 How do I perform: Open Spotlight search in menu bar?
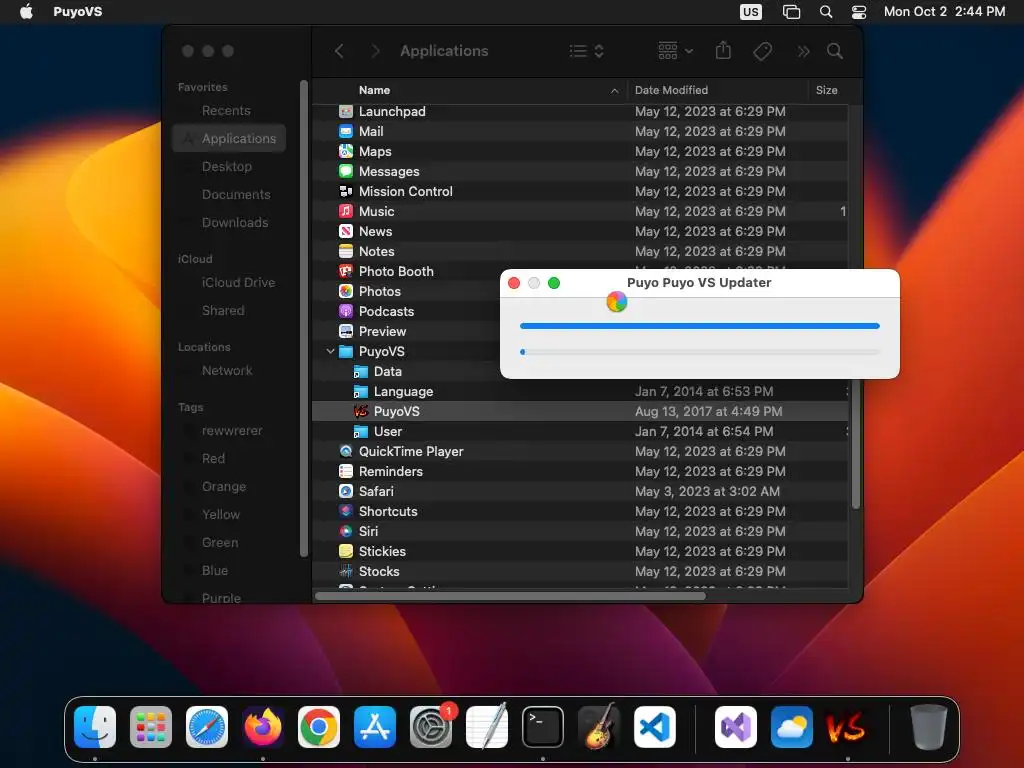pyautogui.click(x=826, y=12)
